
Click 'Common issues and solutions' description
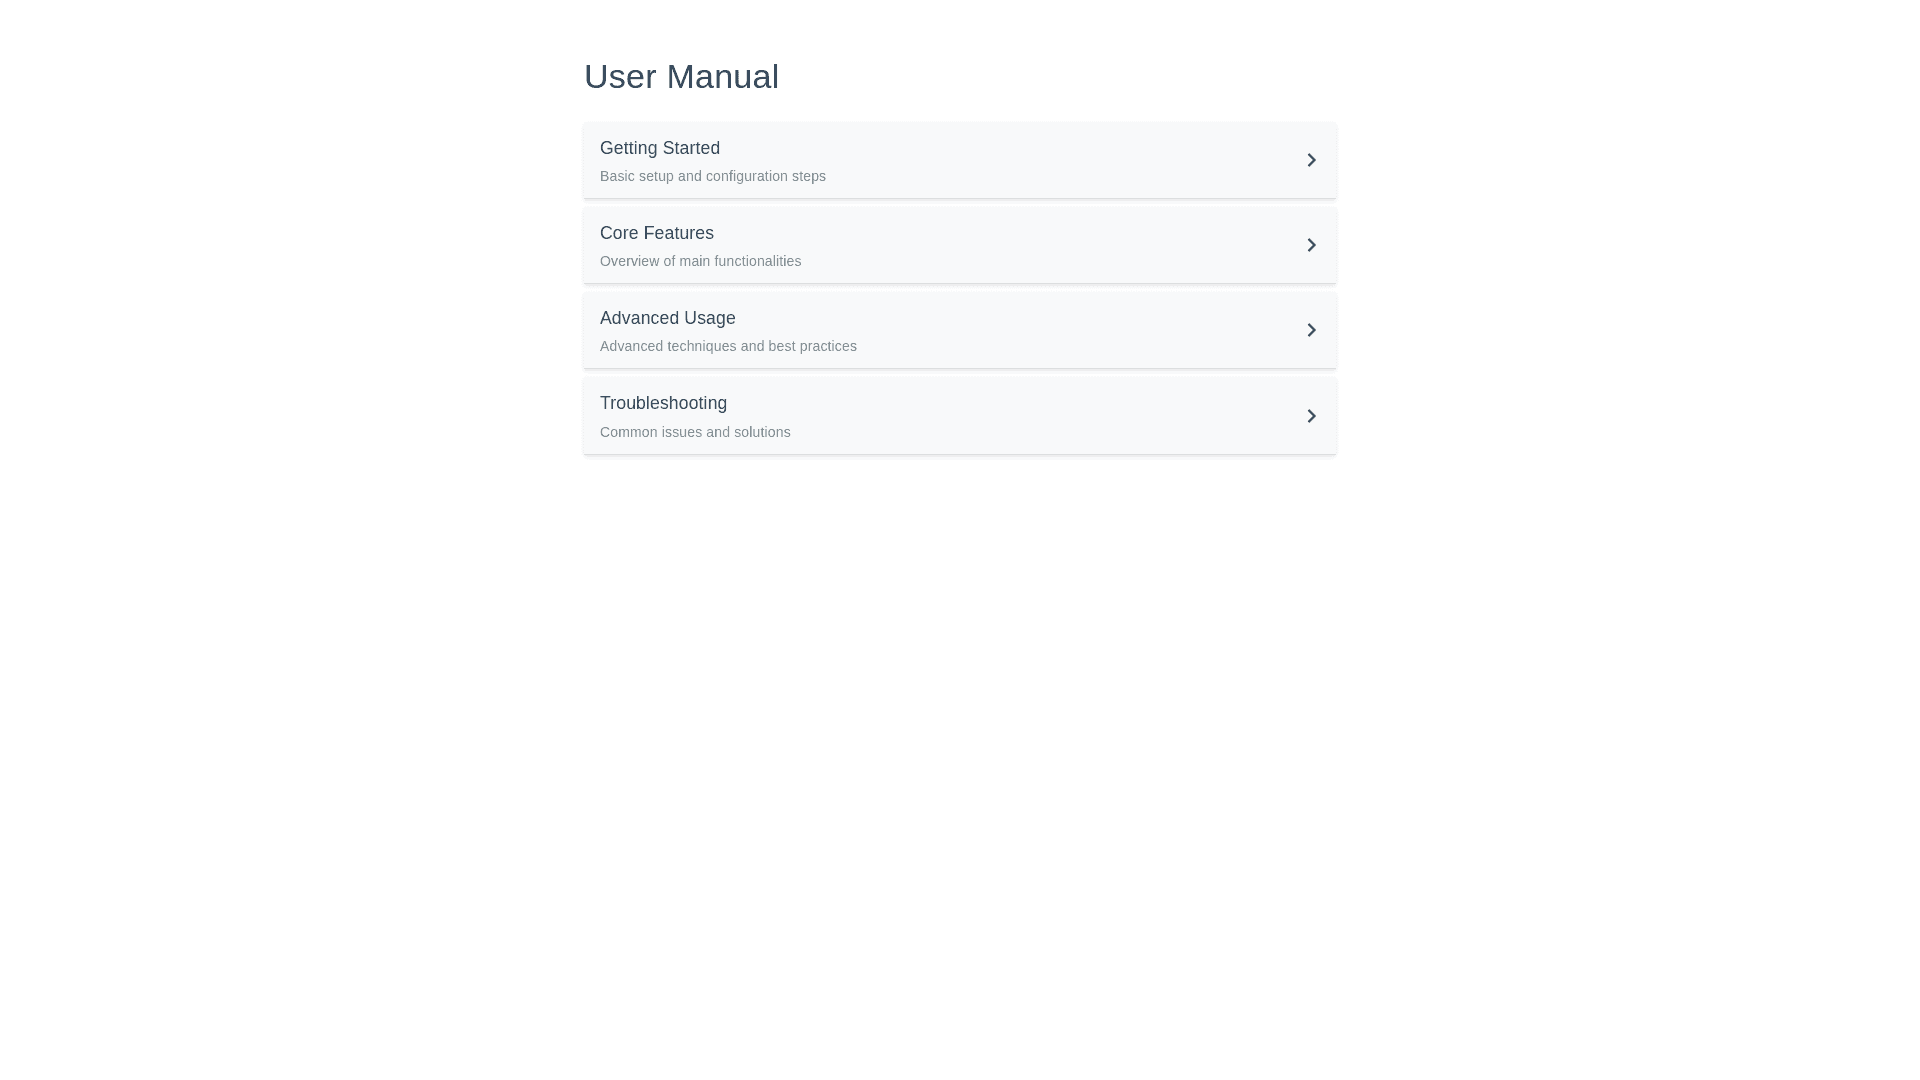click(695, 432)
